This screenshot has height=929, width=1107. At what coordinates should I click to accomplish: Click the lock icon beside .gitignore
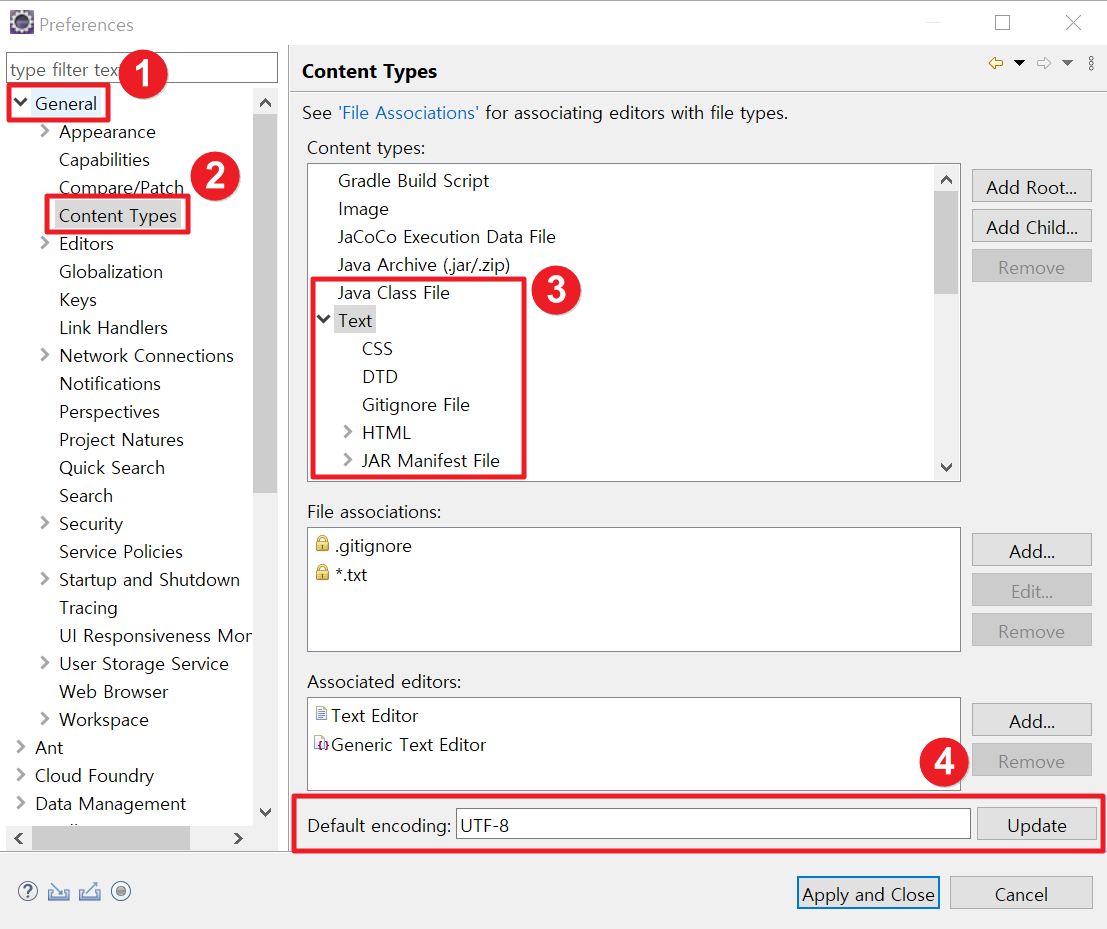point(322,544)
